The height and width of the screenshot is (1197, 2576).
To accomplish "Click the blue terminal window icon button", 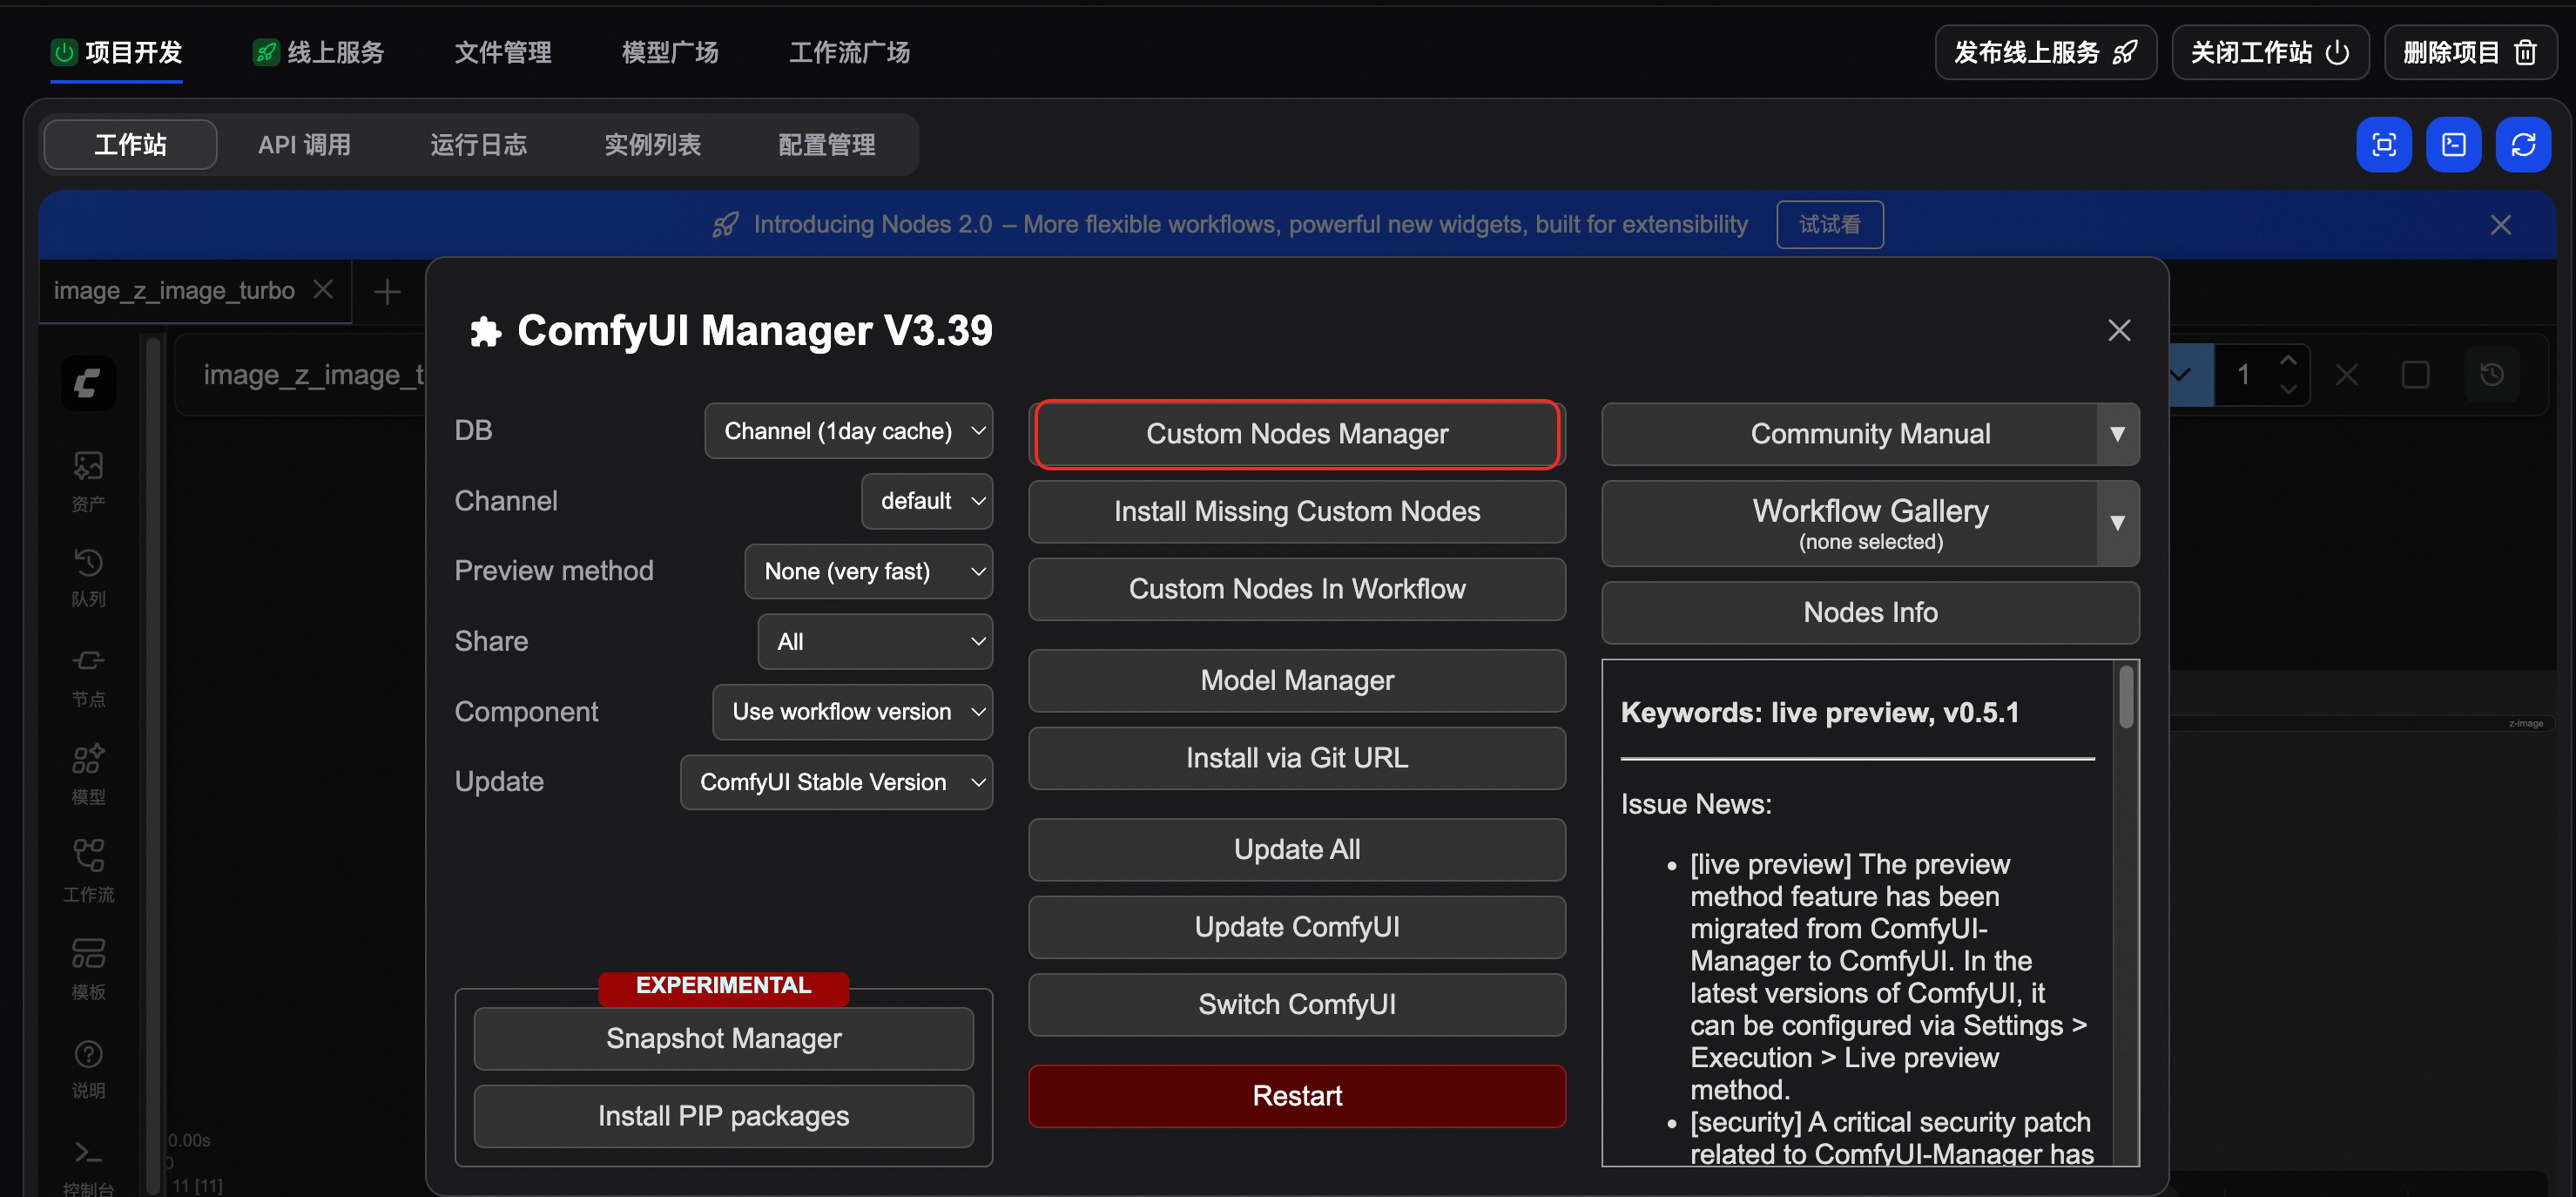I will pyautogui.click(x=2454, y=145).
